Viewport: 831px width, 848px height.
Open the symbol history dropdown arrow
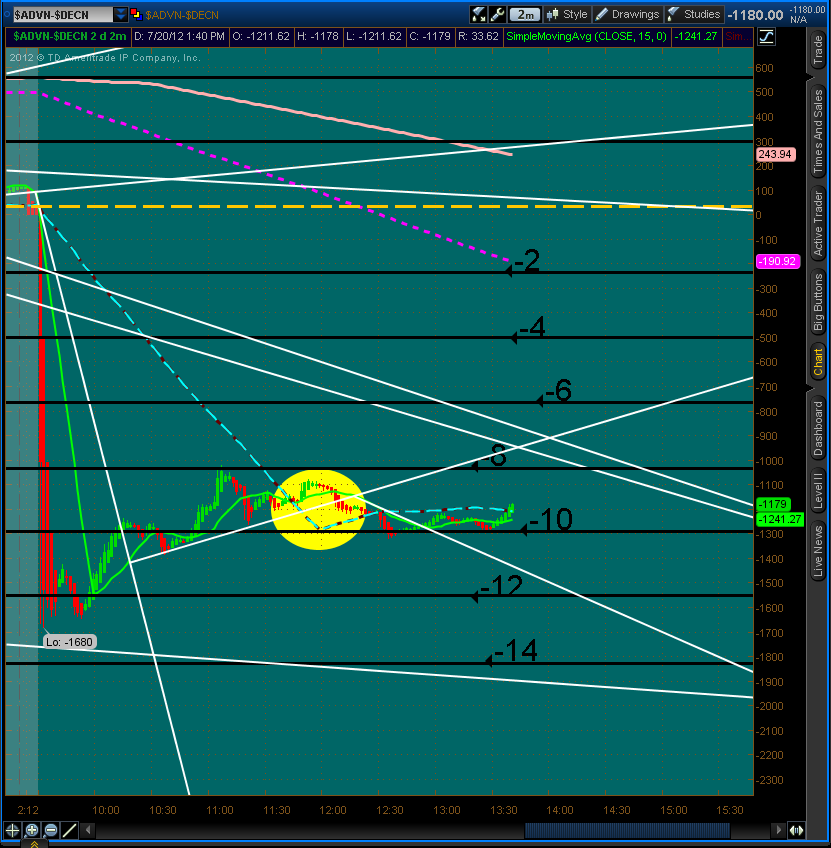[121, 15]
